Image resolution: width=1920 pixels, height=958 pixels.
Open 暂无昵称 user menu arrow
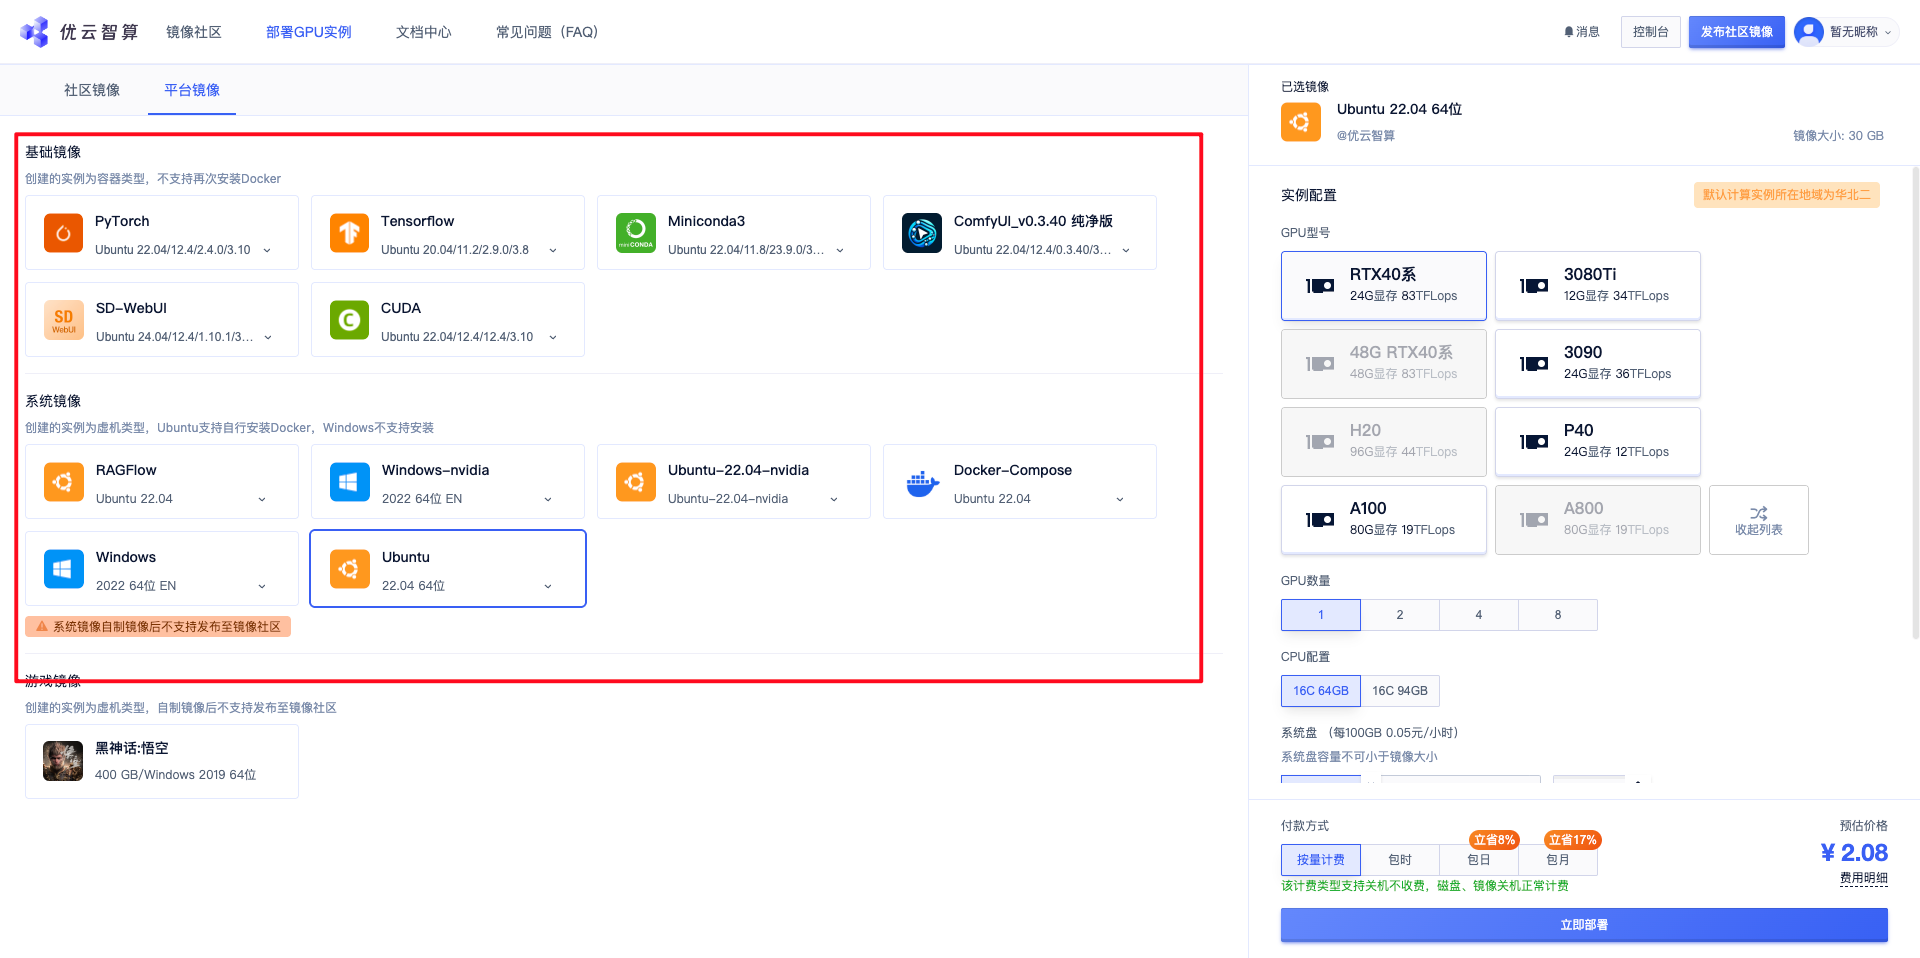1888,32
